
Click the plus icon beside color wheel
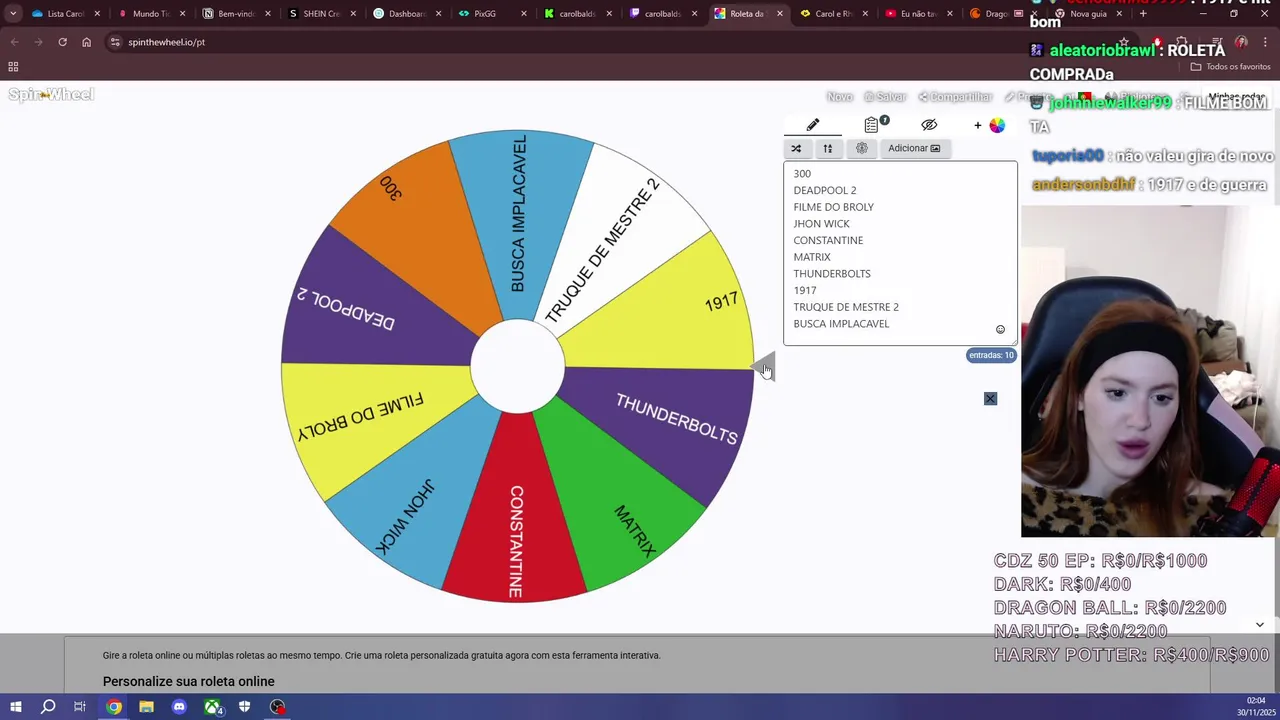click(x=978, y=125)
